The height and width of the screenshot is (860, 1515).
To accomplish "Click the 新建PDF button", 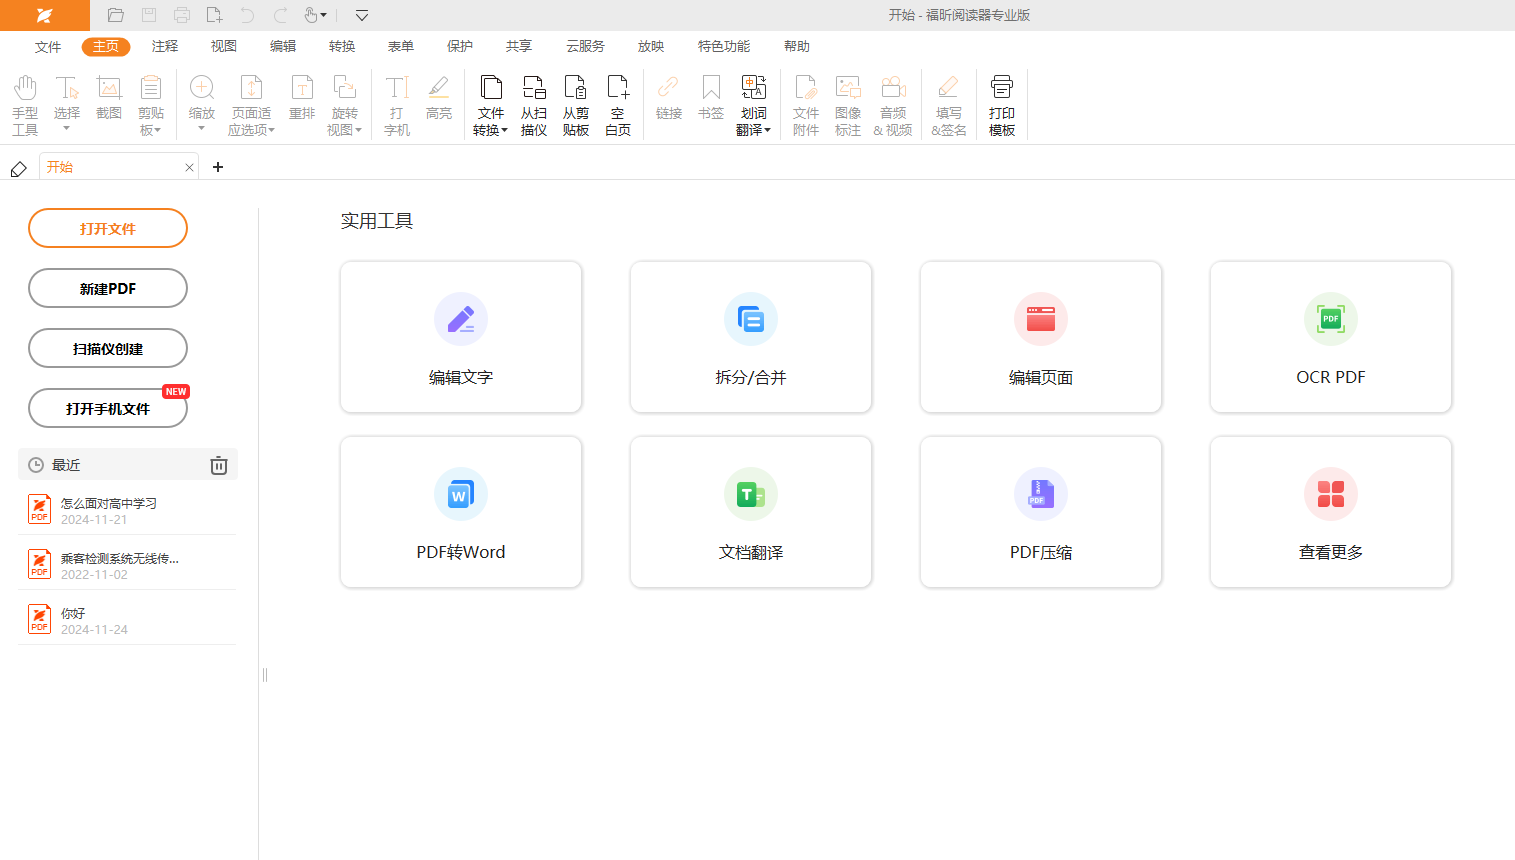I will [x=108, y=288].
